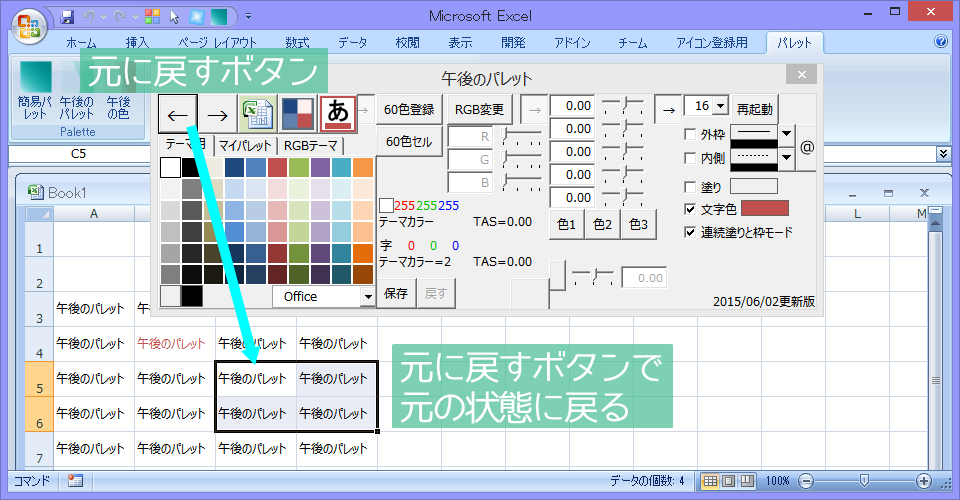Click the red あ font color icon
This screenshot has height=500, width=960.
338,114
